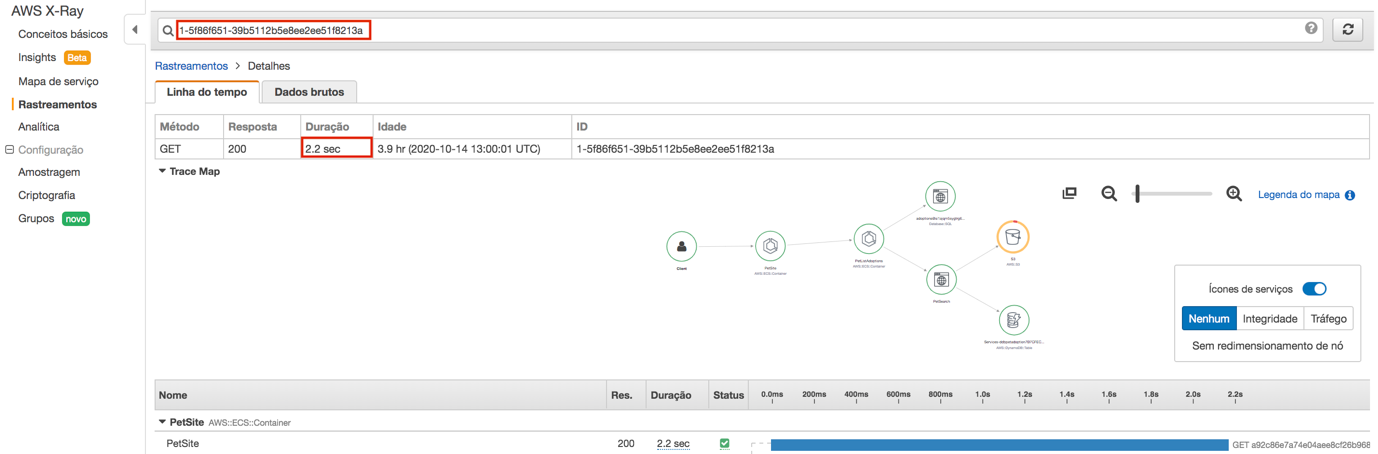
Task: Click the PetSite row name
Action: click(x=183, y=443)
